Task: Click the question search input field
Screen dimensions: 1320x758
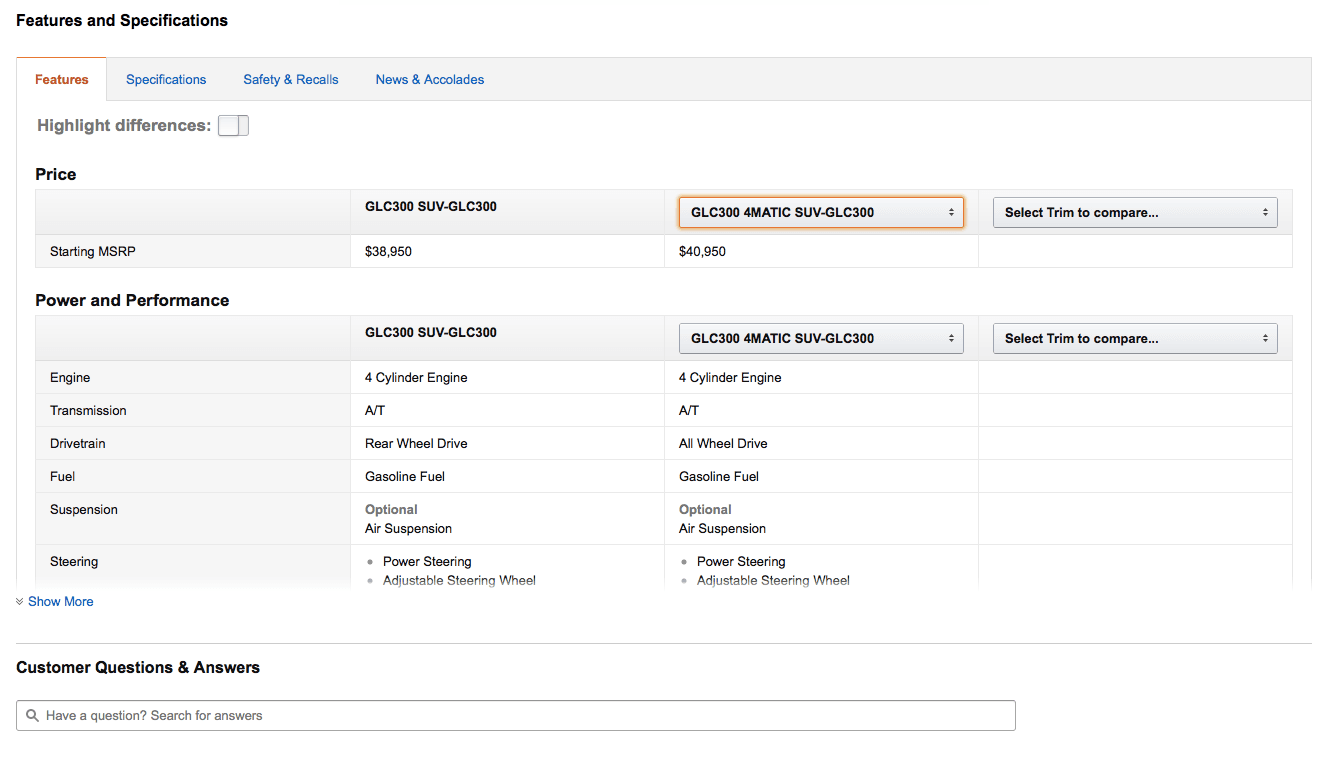Action: [516, 716]
